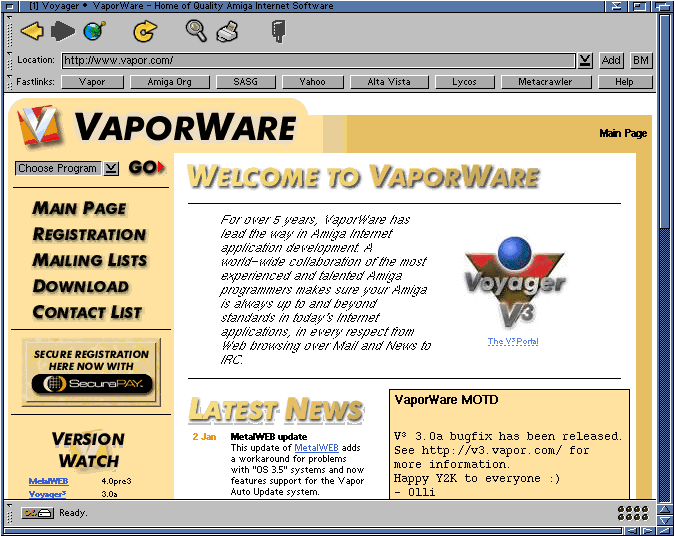Open the home globe icon
This screenshot has width=674, height=536.
[x=94, y=31]
